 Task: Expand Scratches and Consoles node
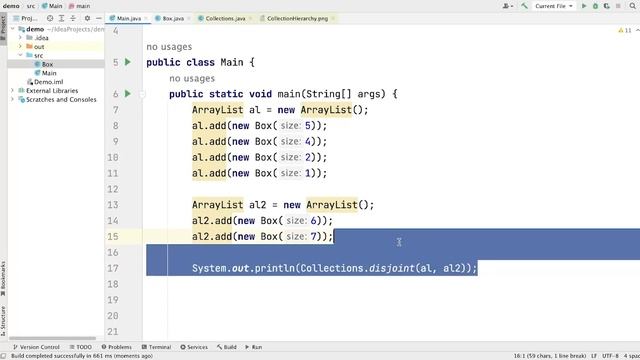(13, 99)
